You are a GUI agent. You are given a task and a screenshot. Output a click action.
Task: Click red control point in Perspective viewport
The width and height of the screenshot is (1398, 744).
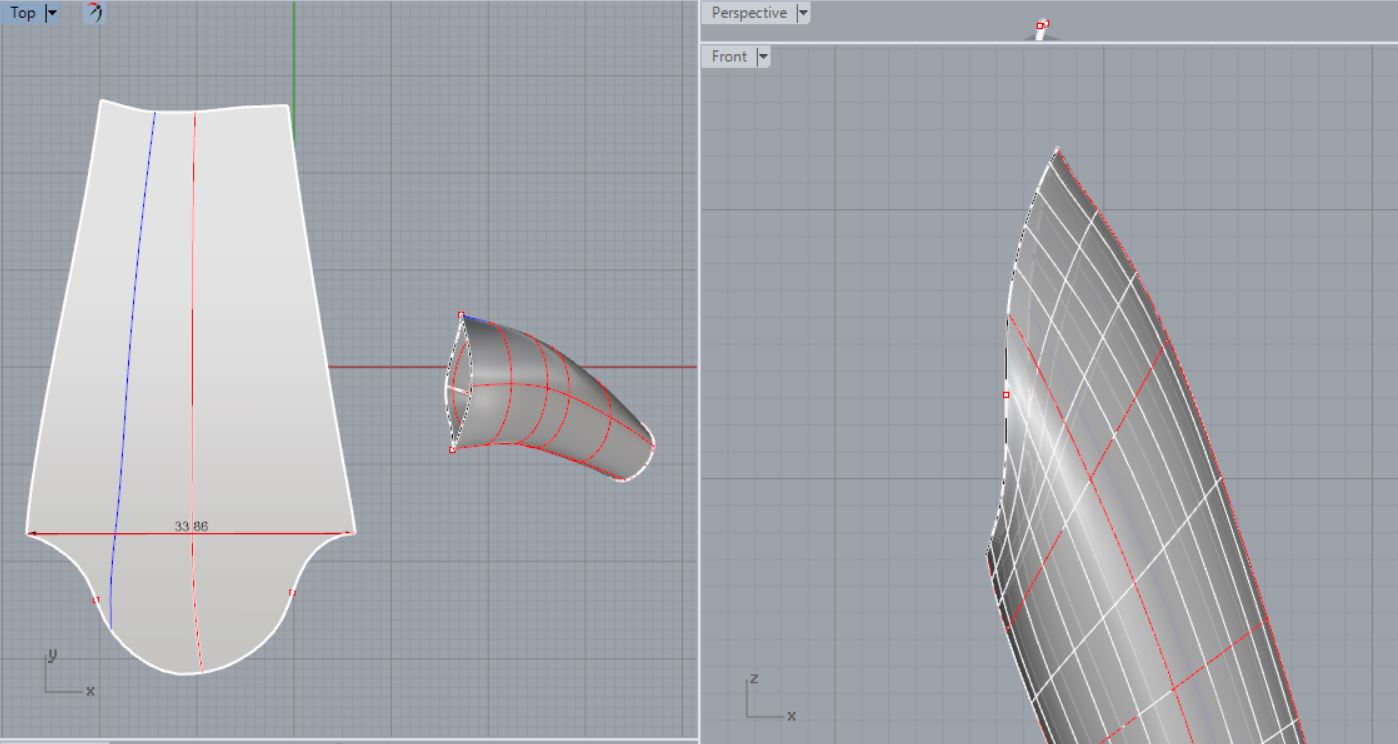point(1040,26)
